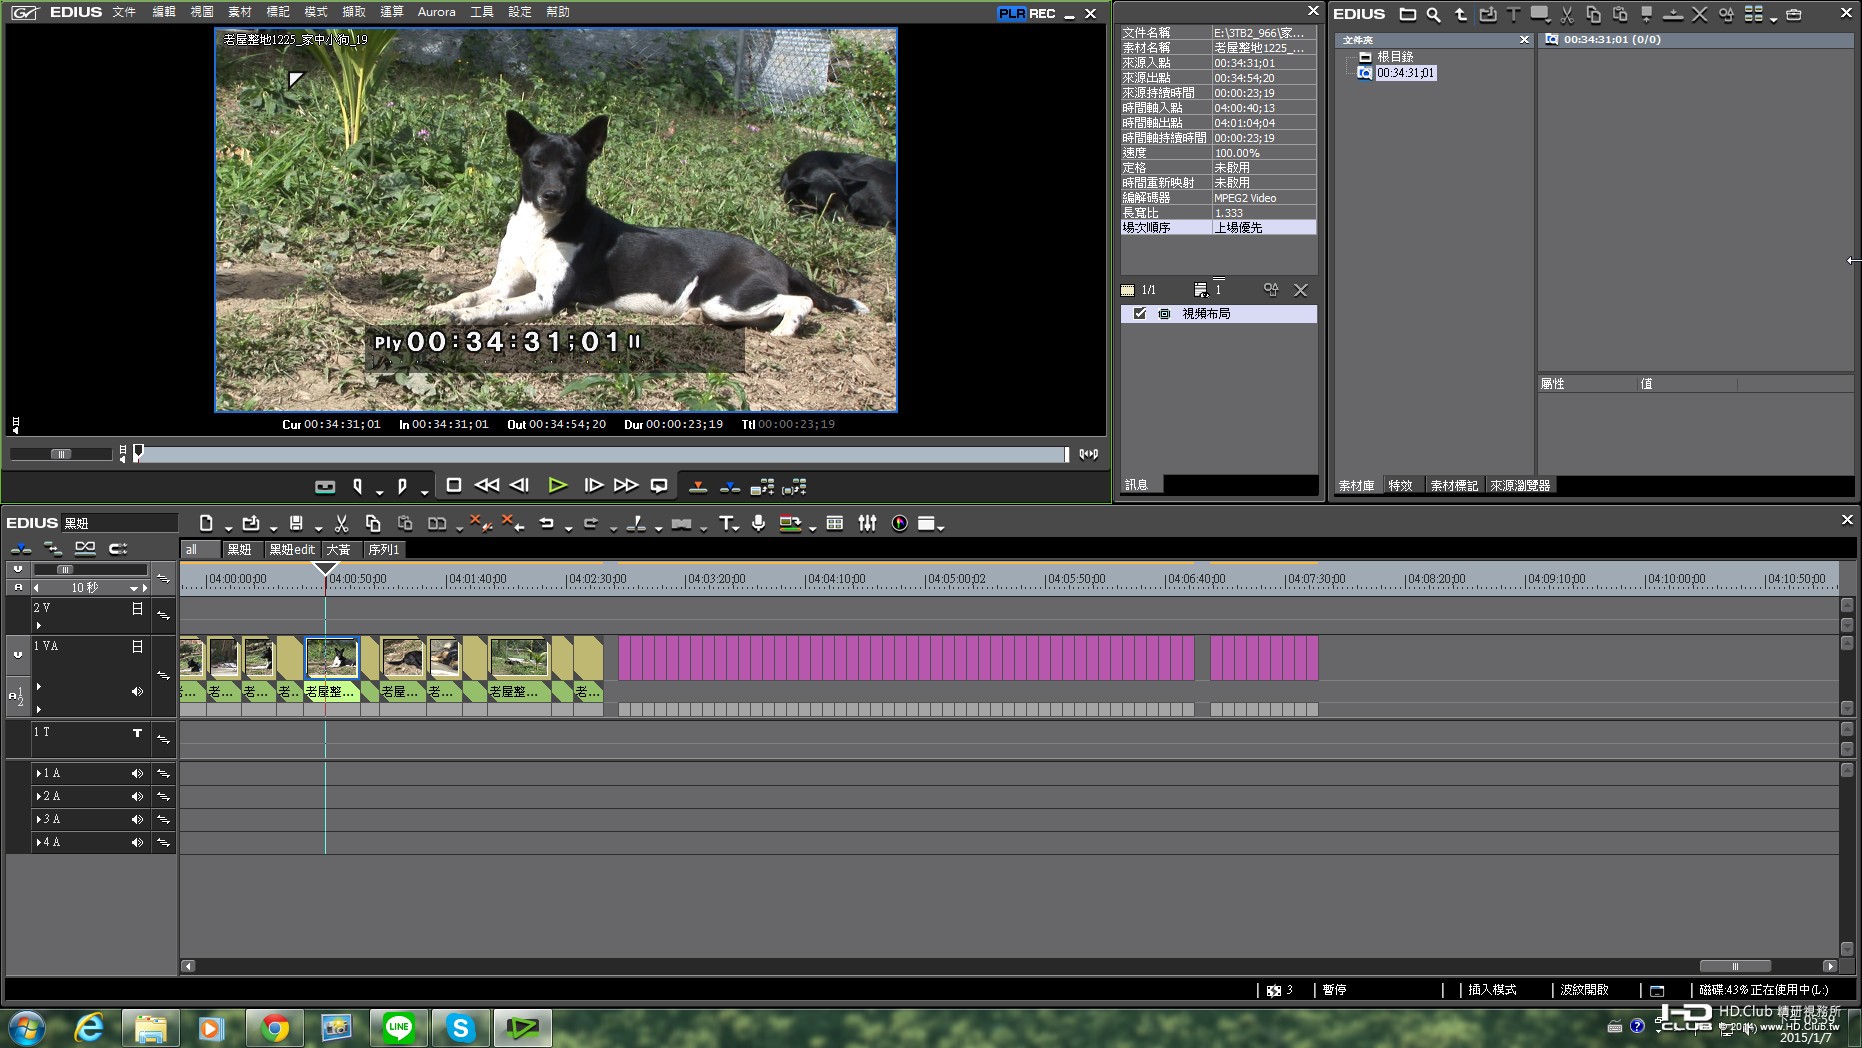The height and width of the screenshot is (1048, 1862).
Task: Click the New sequence icon
Action: pos(206,523)
